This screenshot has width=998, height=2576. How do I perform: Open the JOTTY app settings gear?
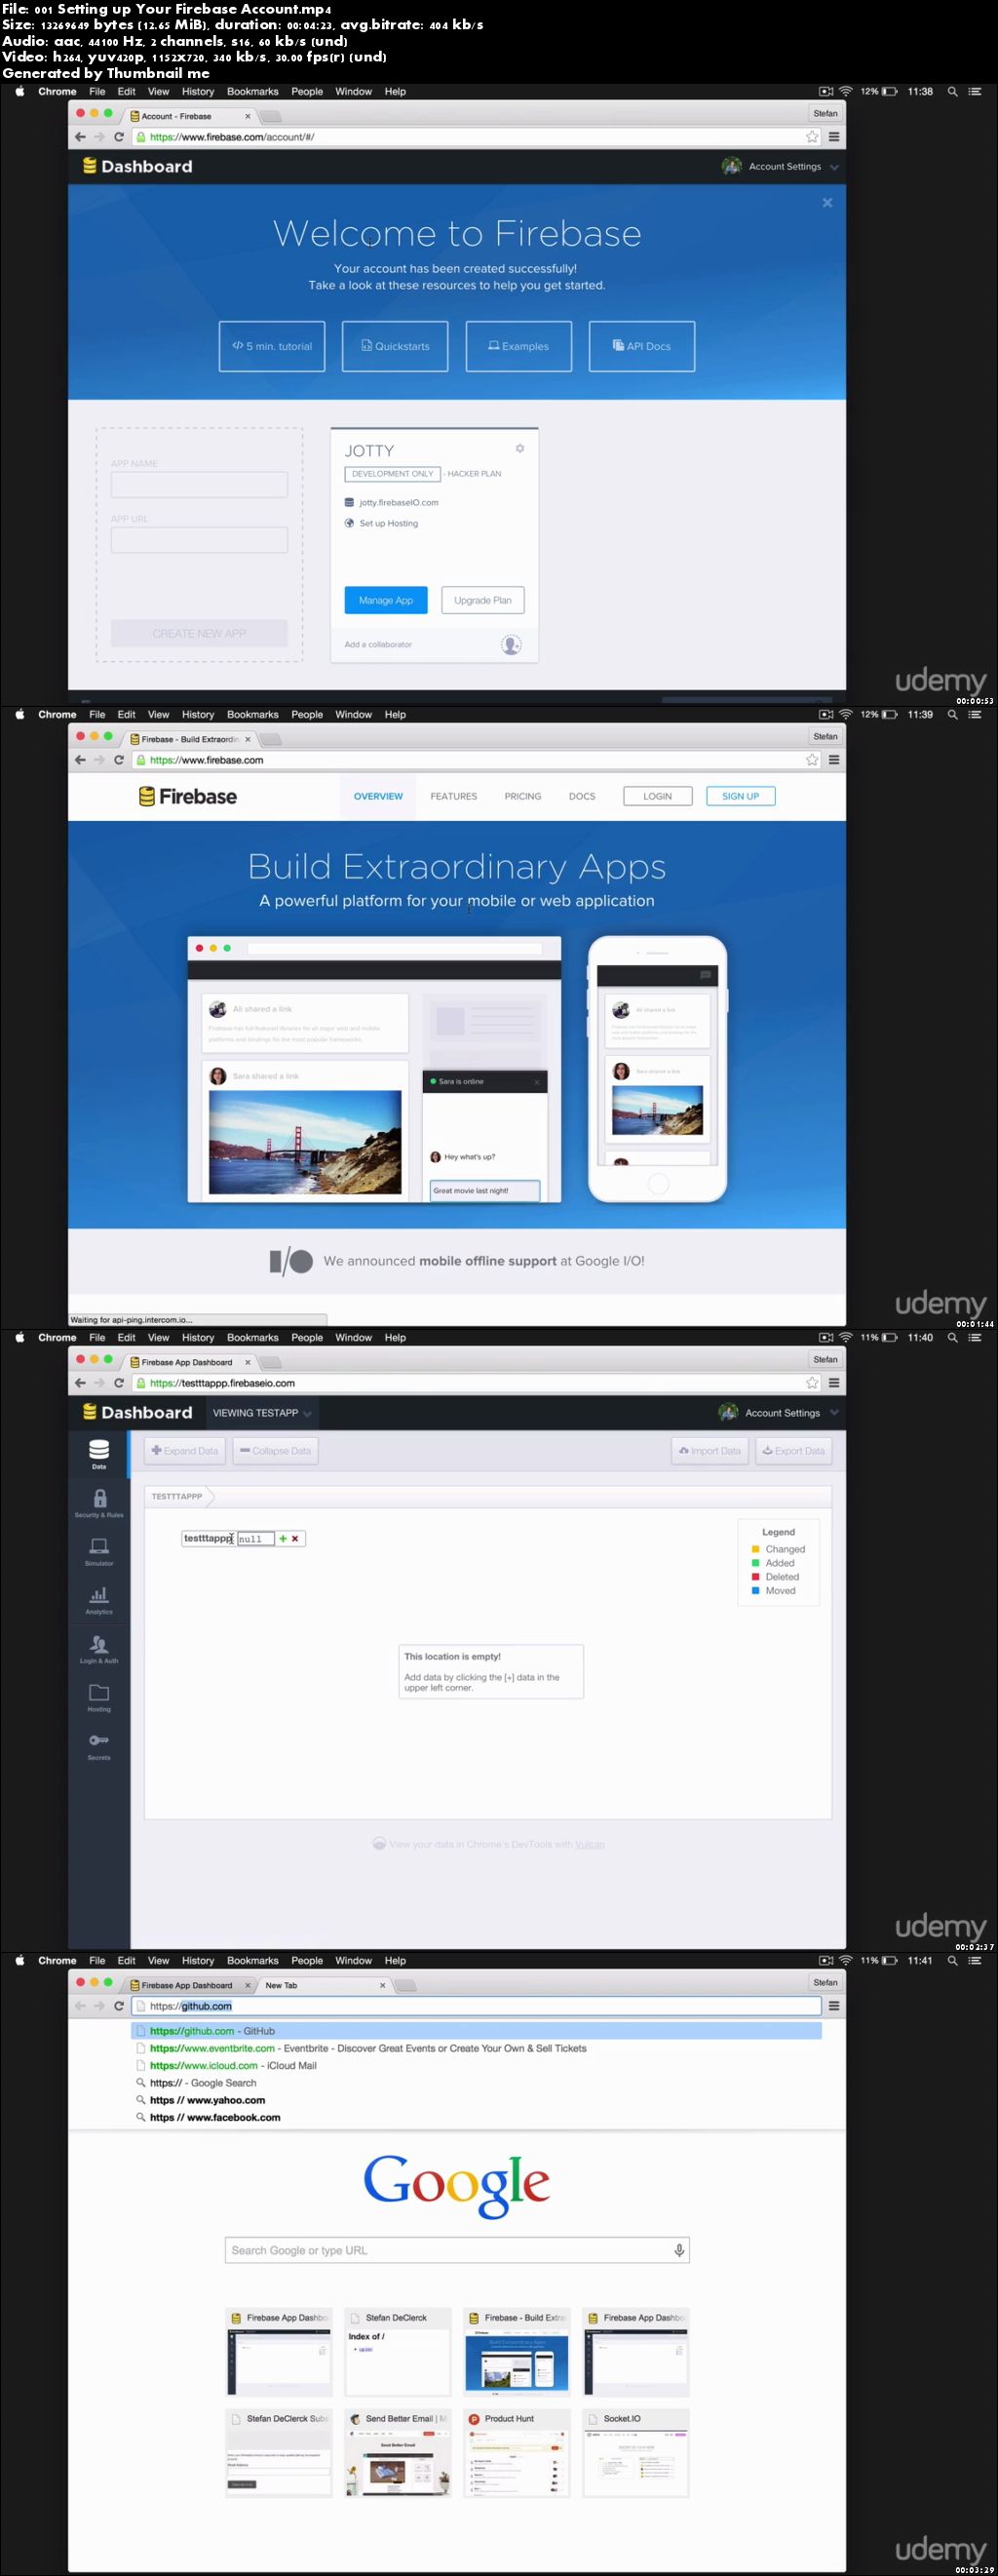[520, 448]
